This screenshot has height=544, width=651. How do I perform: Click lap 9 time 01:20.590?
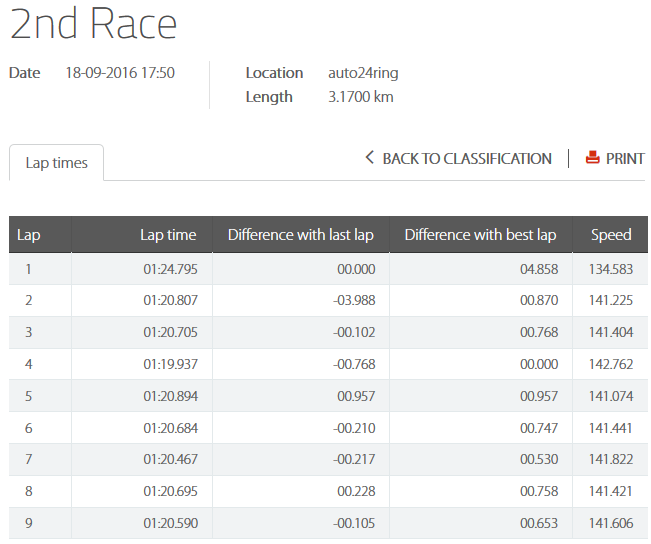pyautogui.click(x=169, y=524)
